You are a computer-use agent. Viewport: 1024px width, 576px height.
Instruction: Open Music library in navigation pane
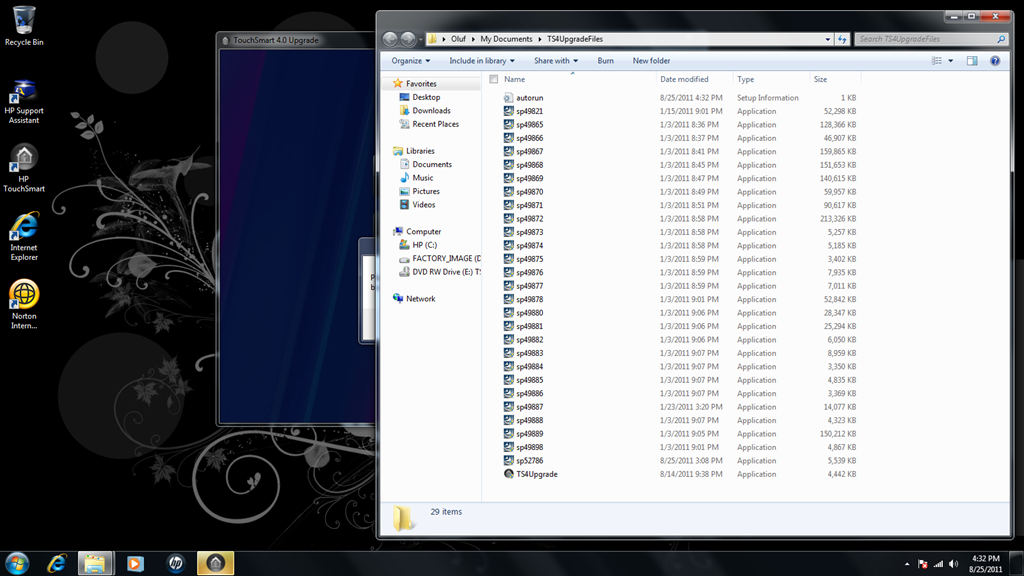click(x=423, y=178)
